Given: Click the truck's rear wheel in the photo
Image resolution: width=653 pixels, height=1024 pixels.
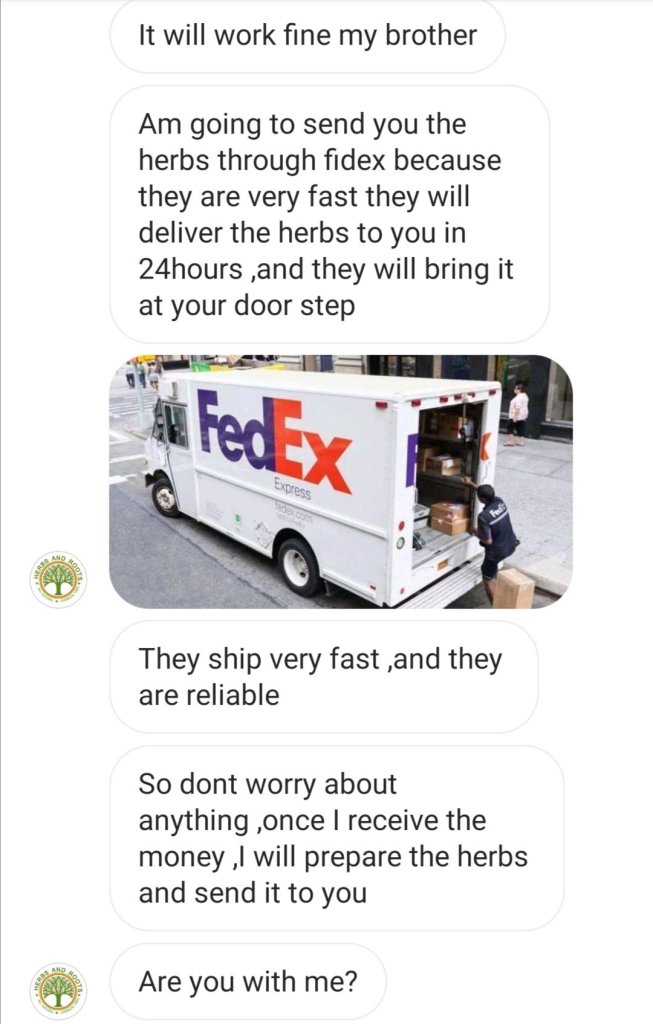Looking at the screenshot, I should click(x=299, y=566).
